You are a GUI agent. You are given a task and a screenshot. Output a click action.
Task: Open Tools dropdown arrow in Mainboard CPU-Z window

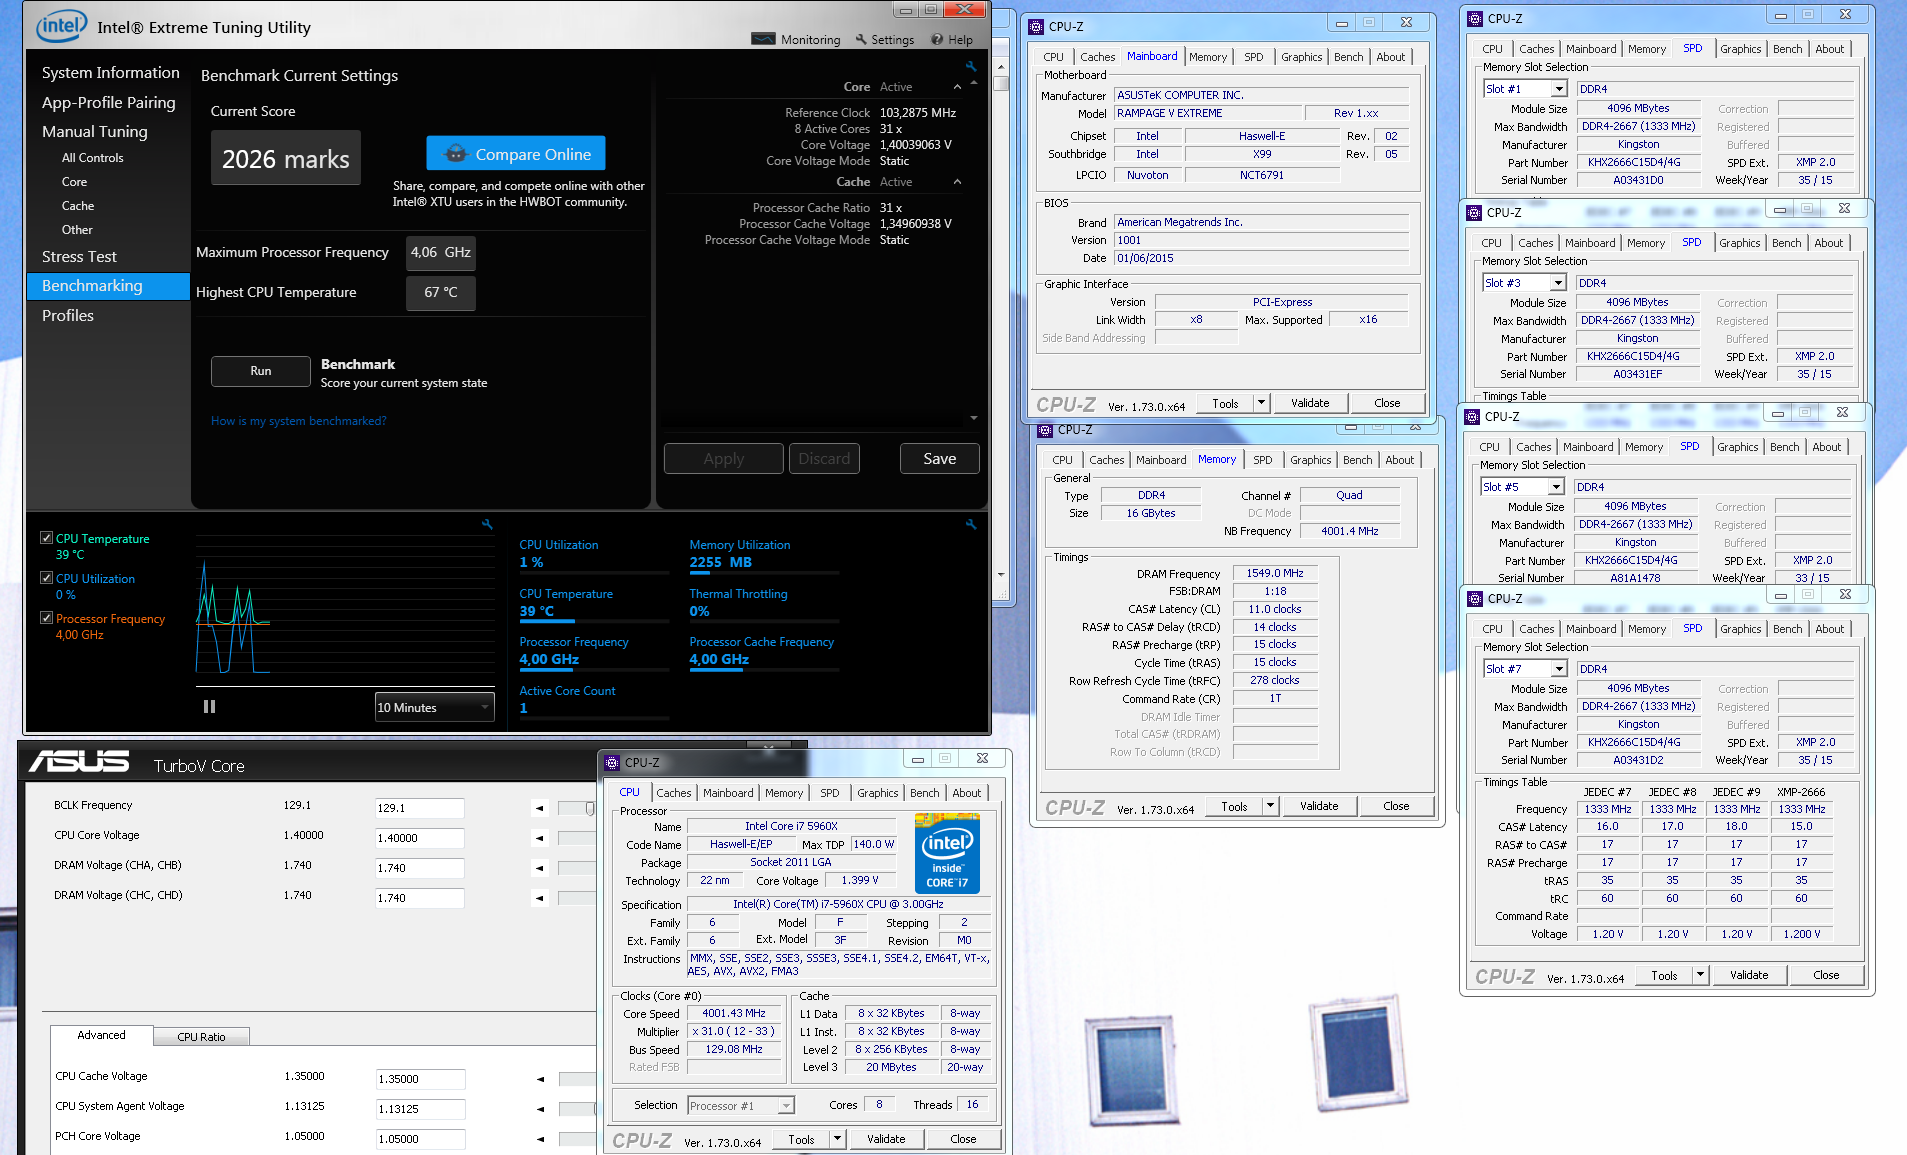(1261, 403)
